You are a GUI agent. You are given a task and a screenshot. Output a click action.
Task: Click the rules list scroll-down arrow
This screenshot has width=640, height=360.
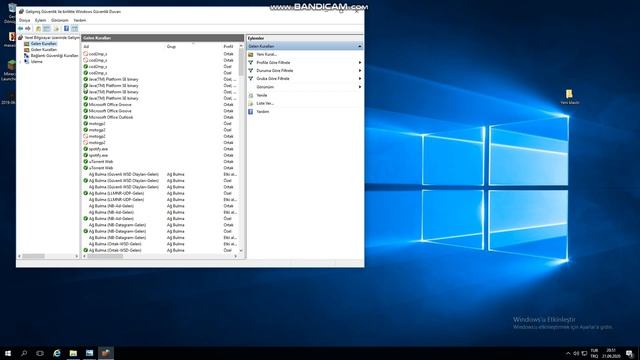(x=241, y=250)
